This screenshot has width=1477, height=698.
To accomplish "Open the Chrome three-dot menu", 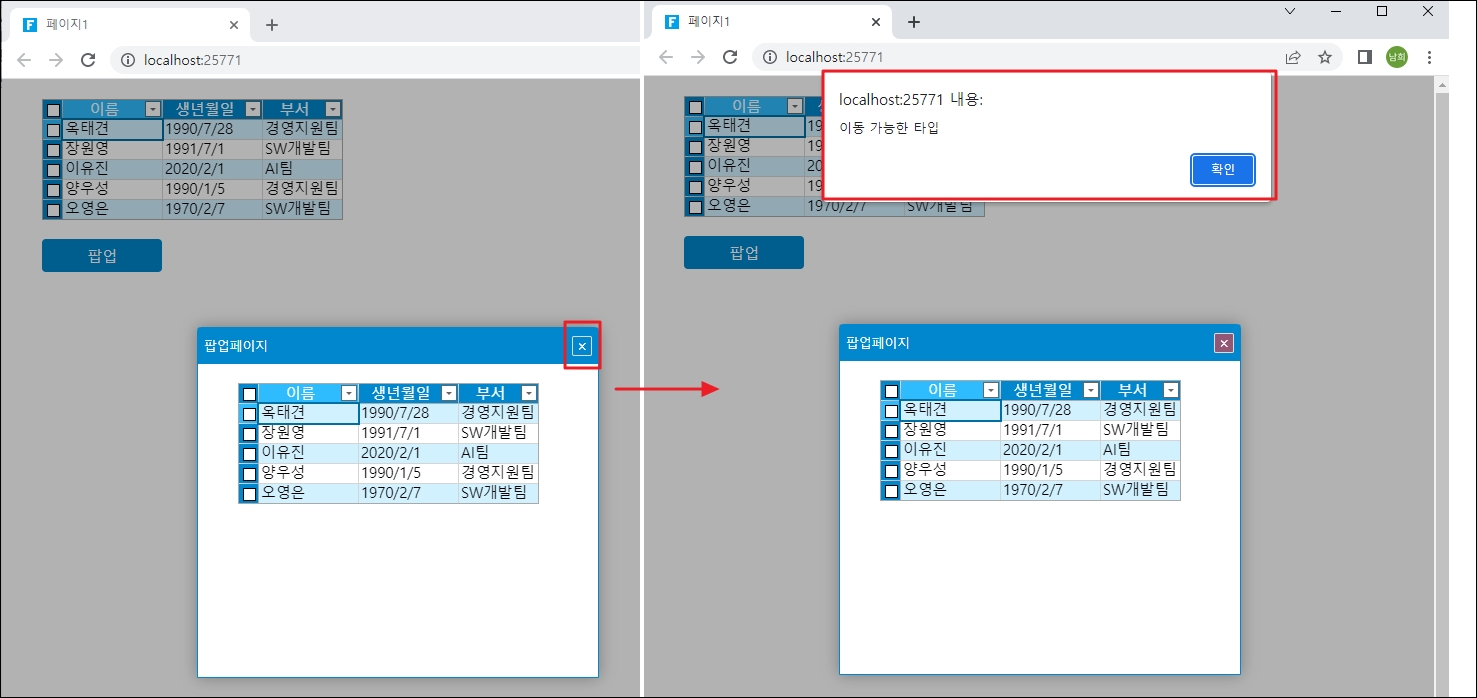I will 1429,57.
